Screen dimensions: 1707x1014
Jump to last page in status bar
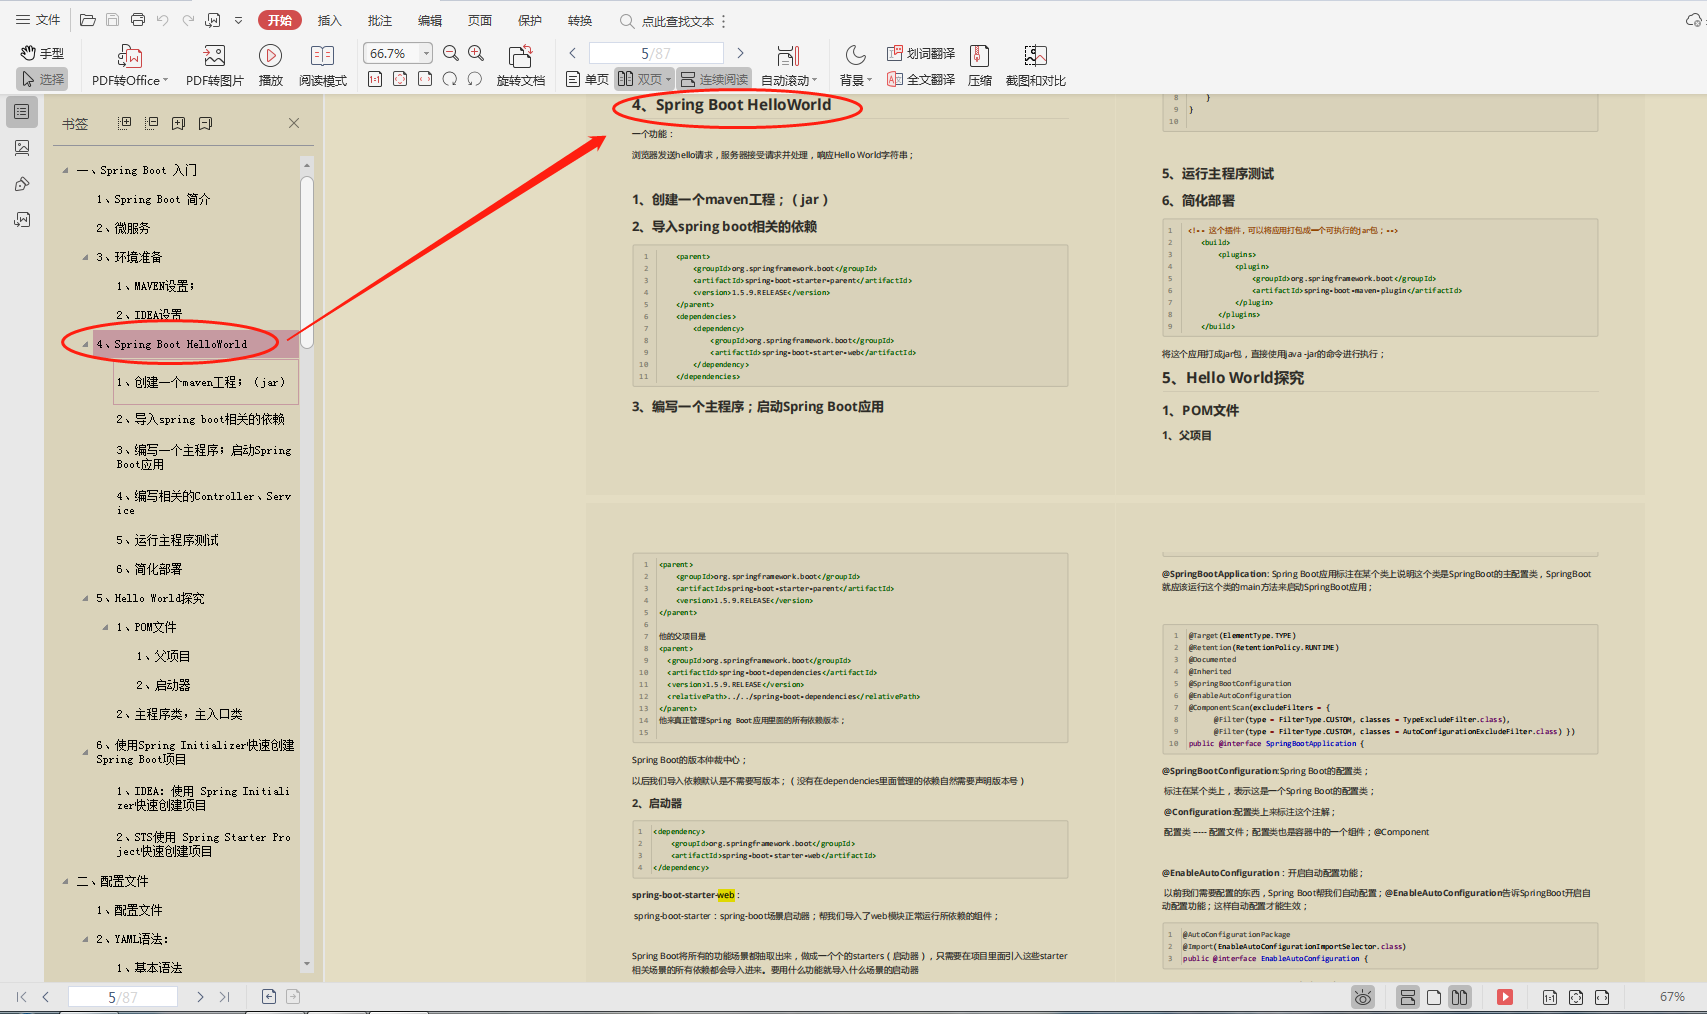point(225,997)
